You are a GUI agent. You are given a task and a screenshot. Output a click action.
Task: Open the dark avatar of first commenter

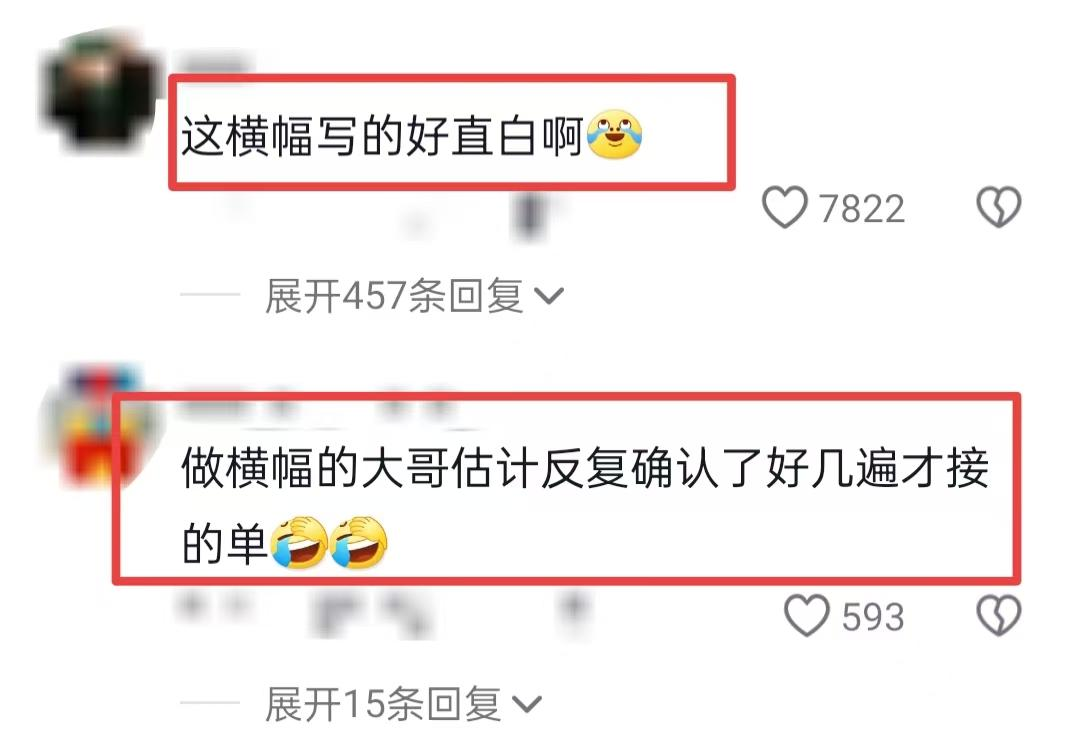point(100,92)
